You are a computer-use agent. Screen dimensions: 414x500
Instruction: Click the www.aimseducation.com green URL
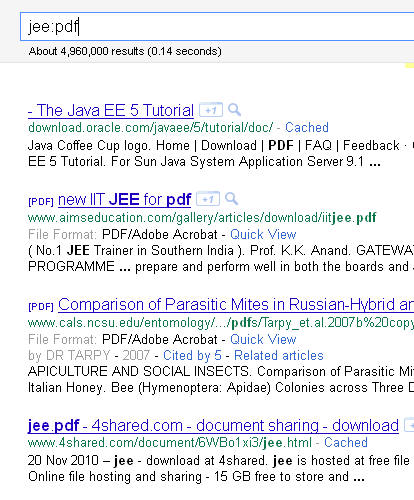coord(202,218)
